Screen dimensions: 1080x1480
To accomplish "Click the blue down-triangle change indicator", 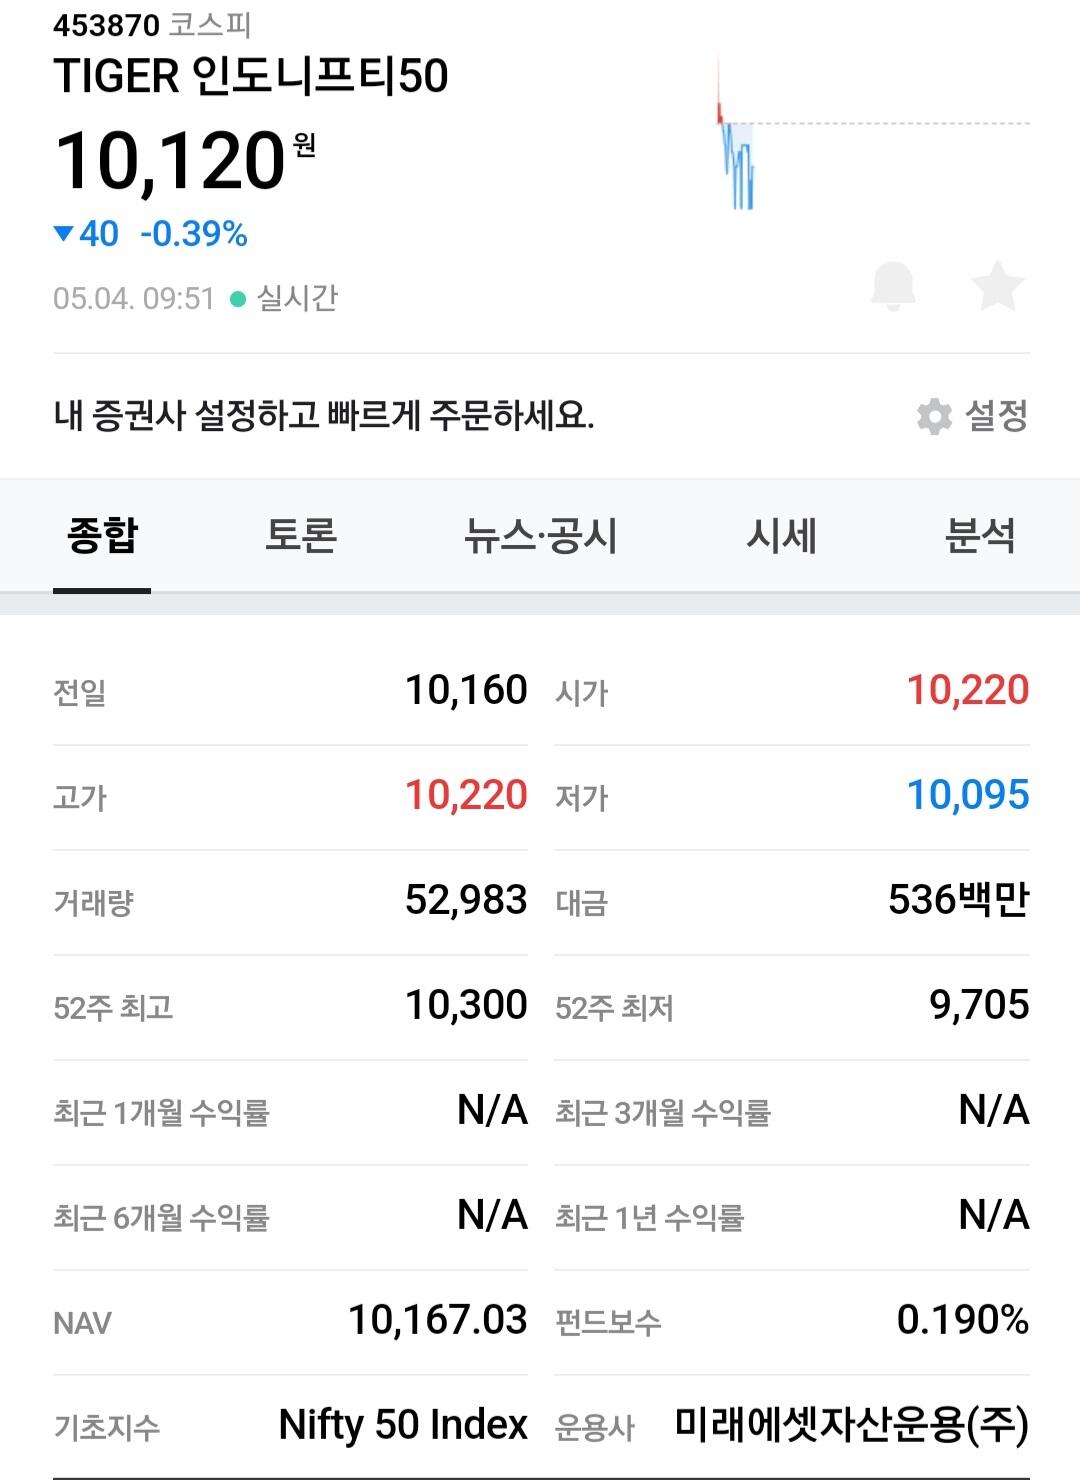I will [64, 234].
